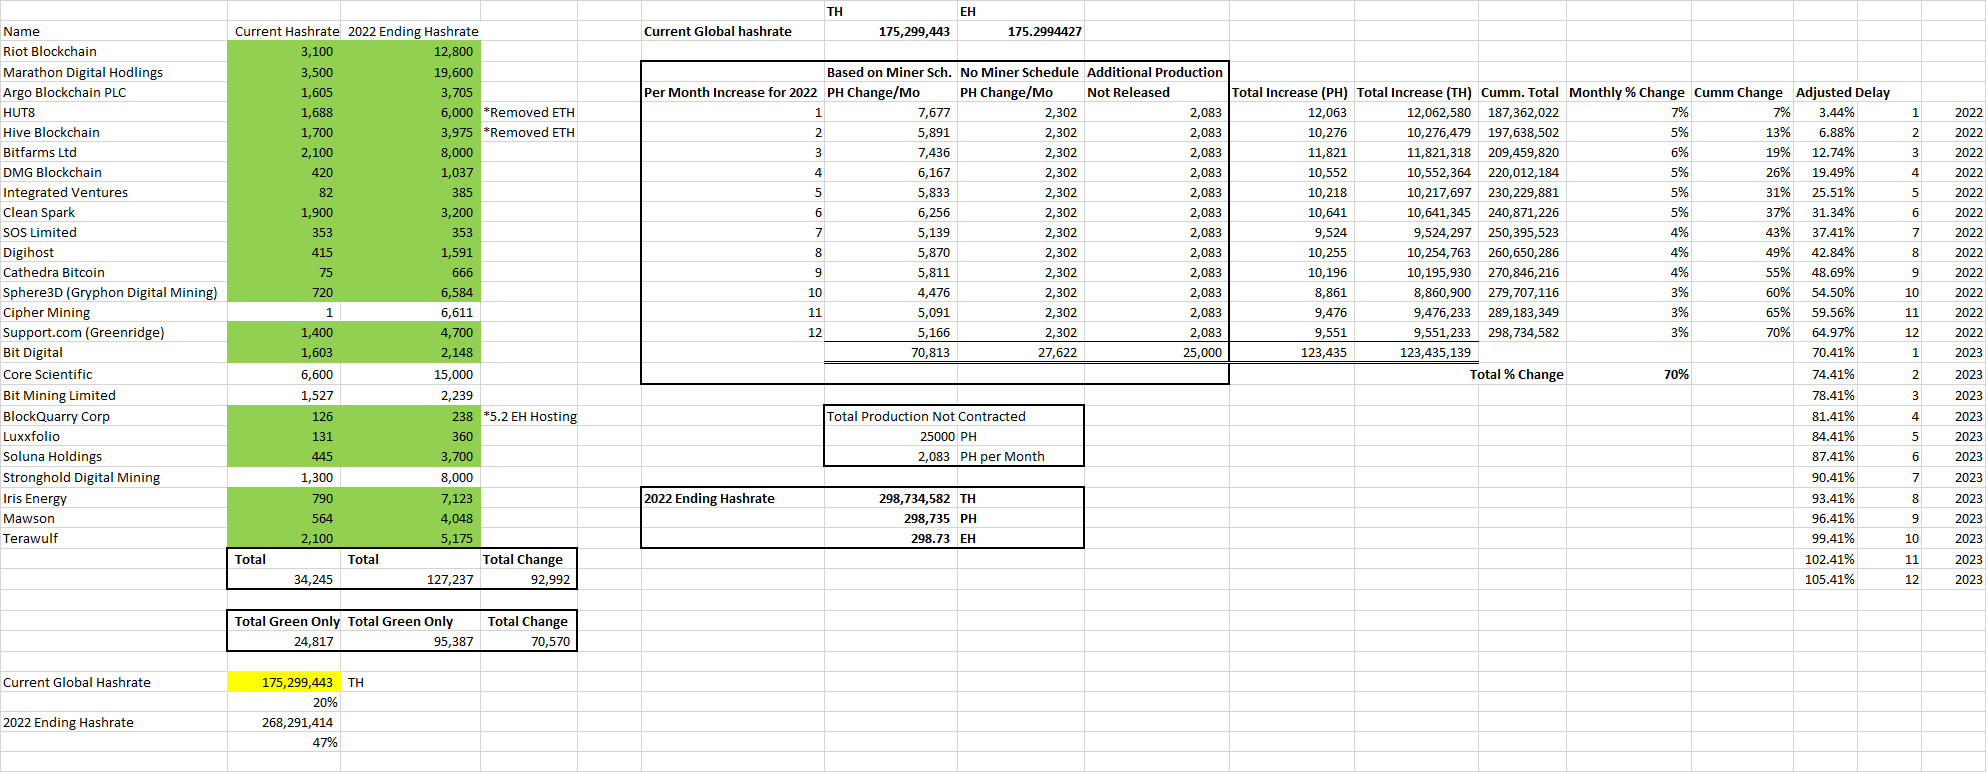Image resolution: width=1986 pixels, height=772 pixels.
Task: Click the 'Terawulf' name cell
Action: [x=30, y=538]
